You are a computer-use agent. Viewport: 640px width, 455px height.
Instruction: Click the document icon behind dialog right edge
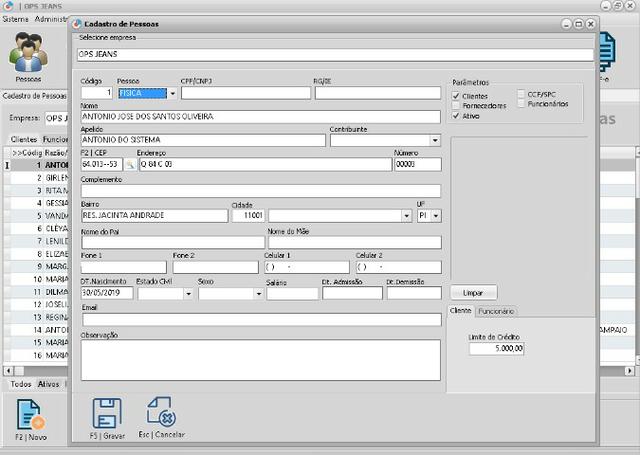[x=607, y=52]
